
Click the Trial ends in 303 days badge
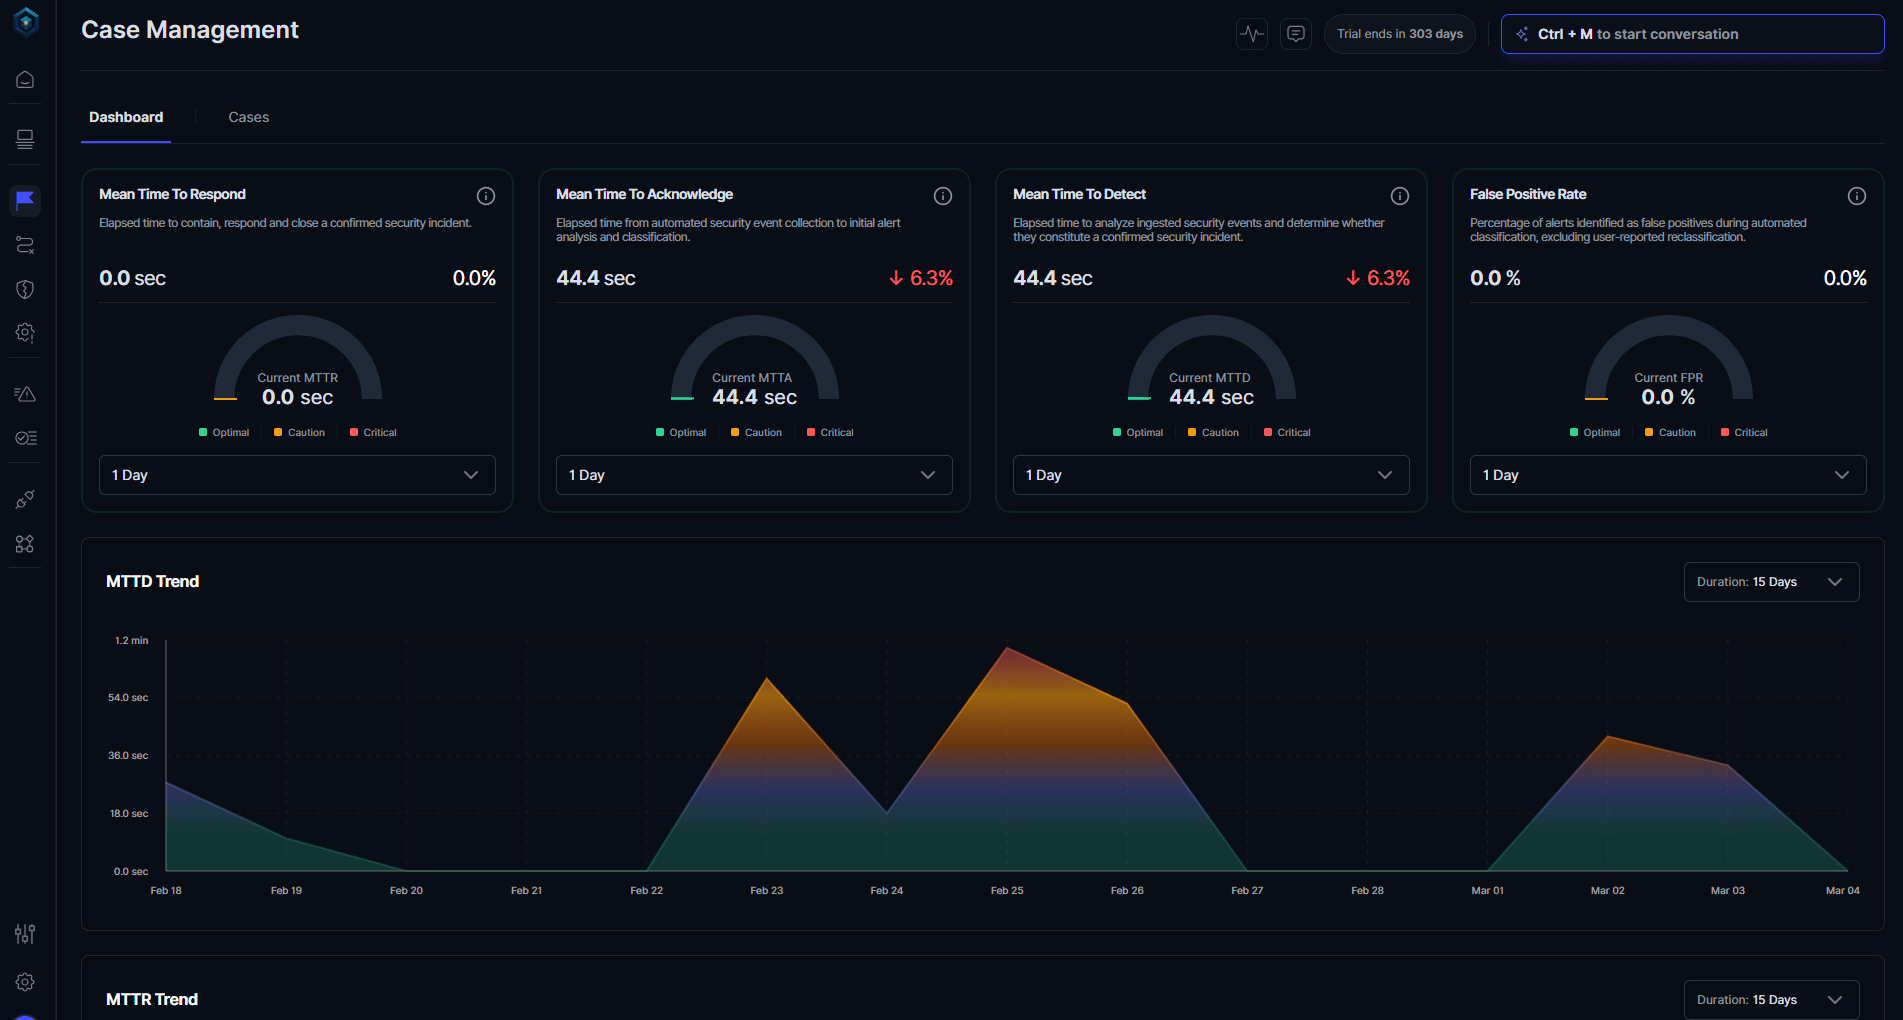tap(1399, 34)
